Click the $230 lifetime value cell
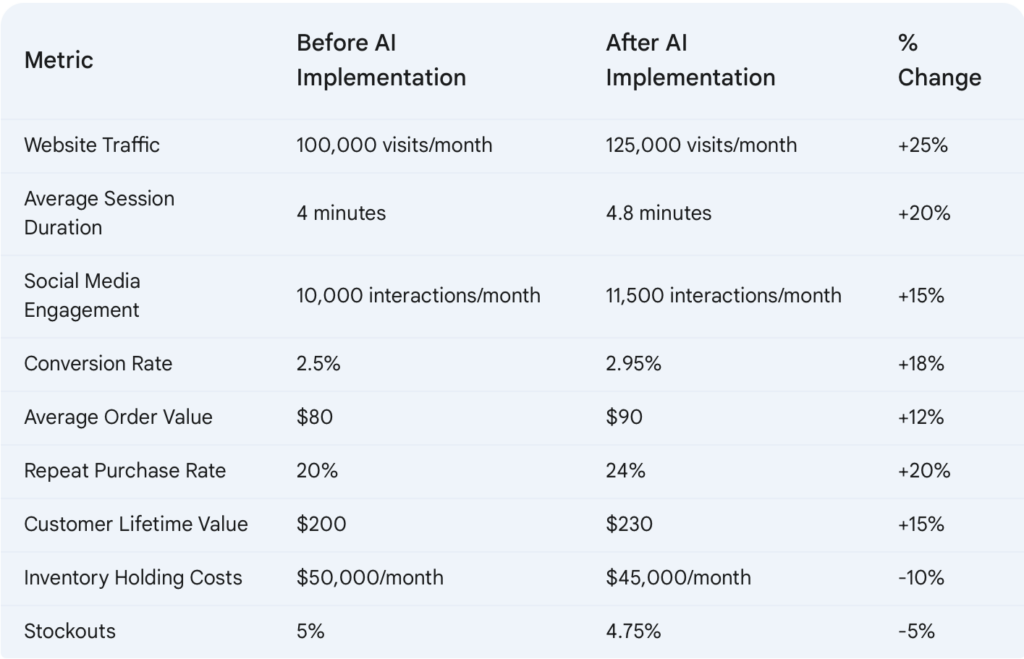1024x659 pixels. (629, 524)
